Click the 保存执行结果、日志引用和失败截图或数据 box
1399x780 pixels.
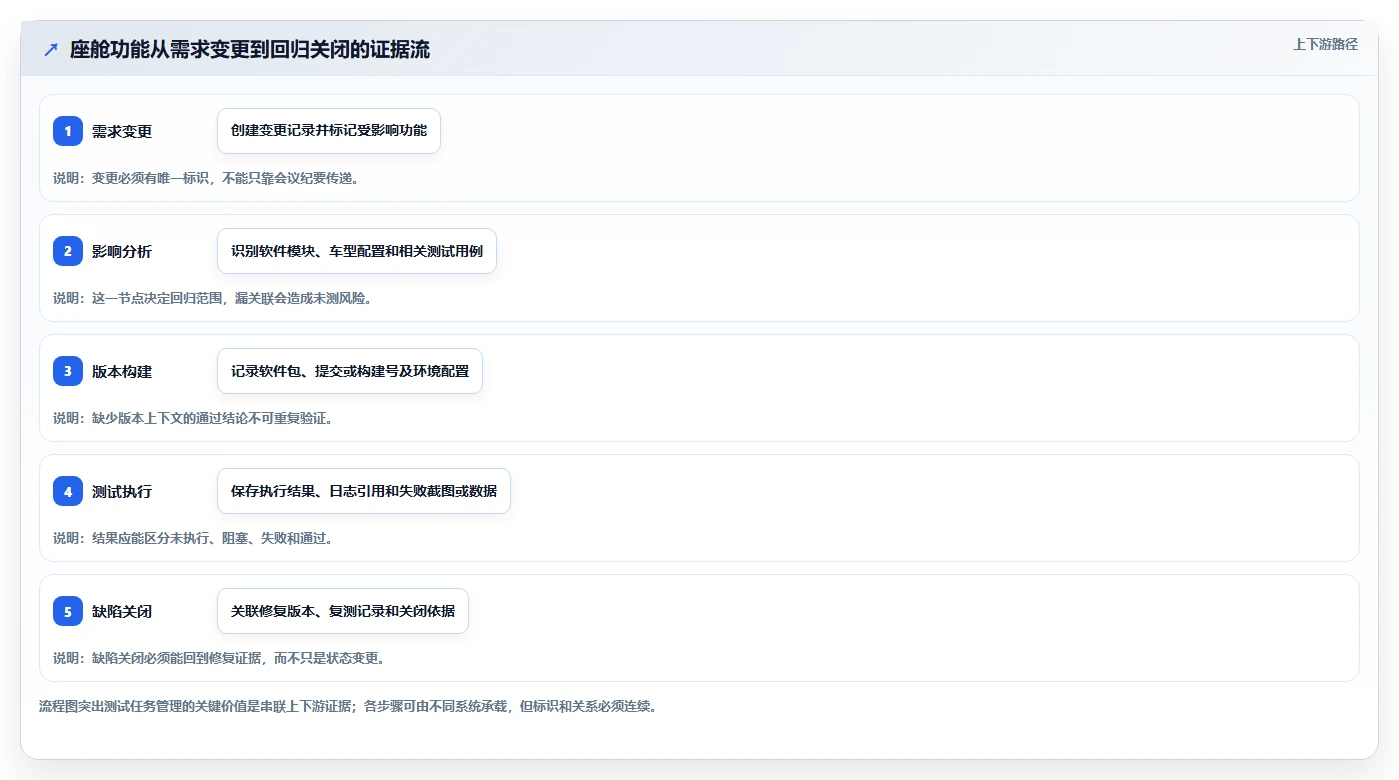point(364,491)
